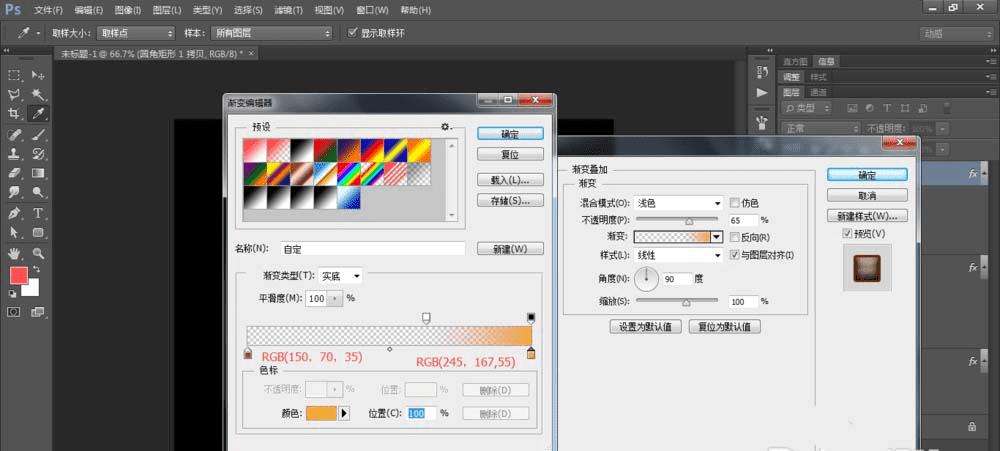This screenshot has width=1000, height=451.
Task: Expand the 样式 style dropdown set to 线性
Action: point(679,256)
